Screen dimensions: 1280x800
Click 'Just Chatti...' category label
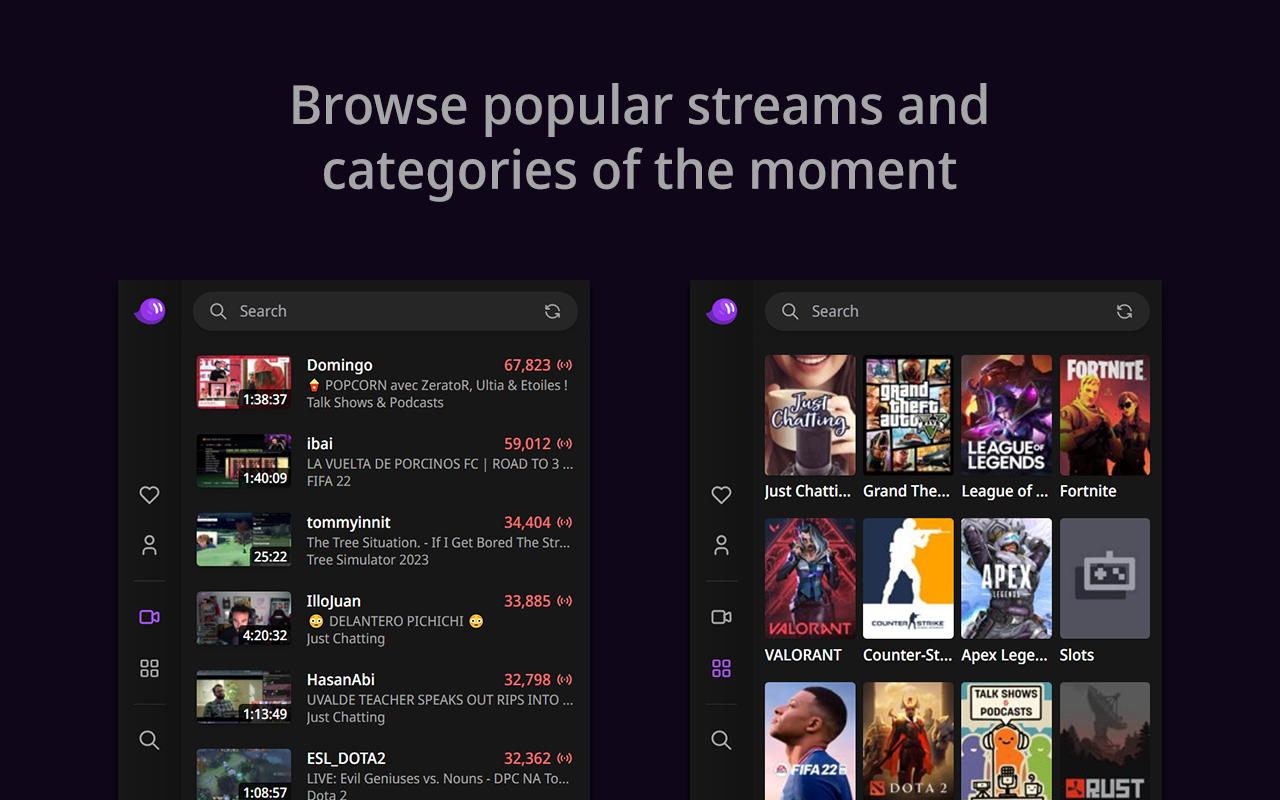point(808,491)
